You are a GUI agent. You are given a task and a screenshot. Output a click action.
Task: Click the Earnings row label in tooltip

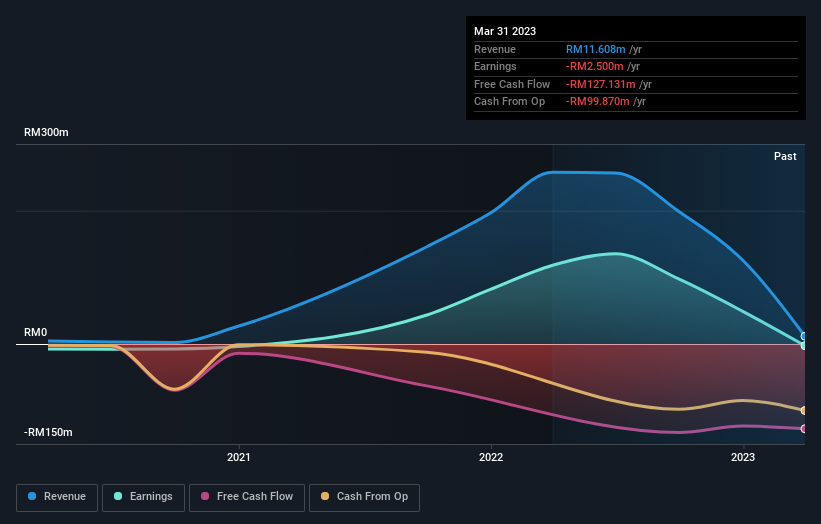[x=495, y=66]
